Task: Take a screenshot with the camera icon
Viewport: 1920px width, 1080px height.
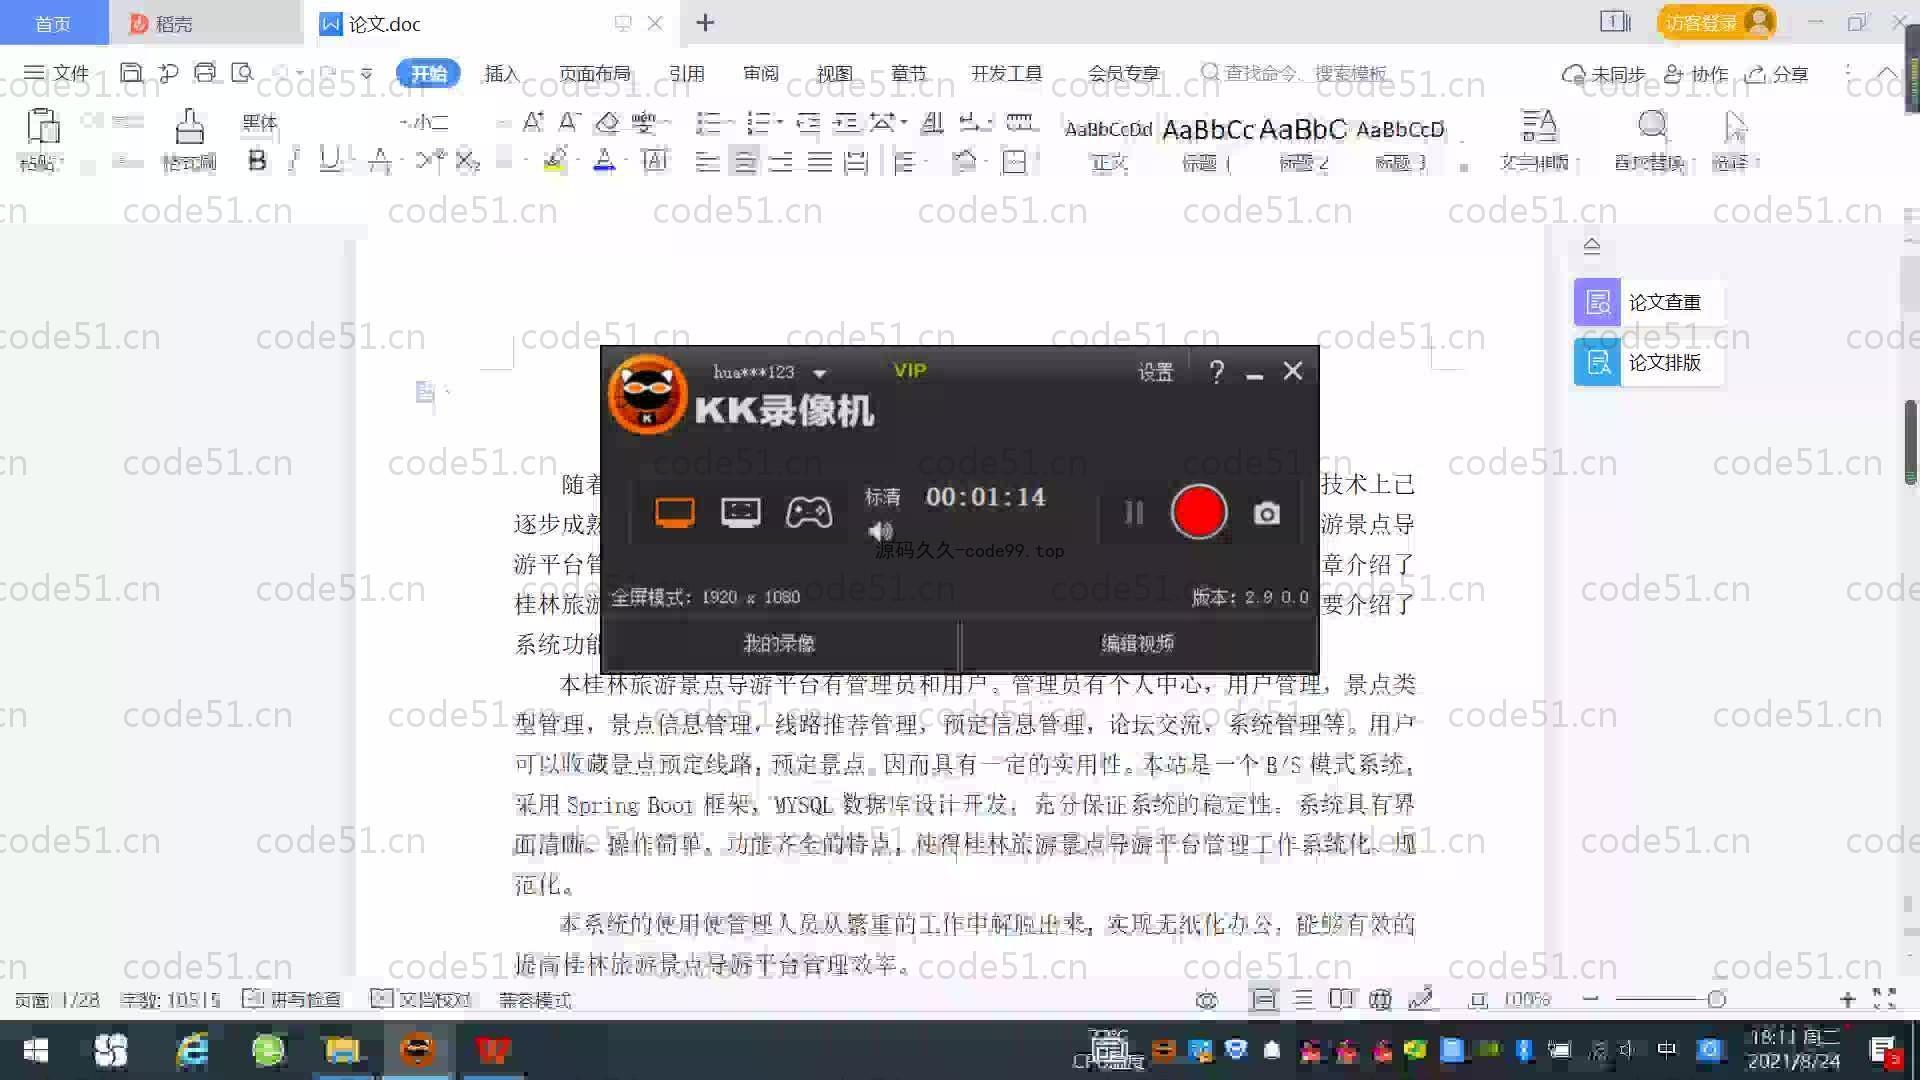Action: point(1267,513)
